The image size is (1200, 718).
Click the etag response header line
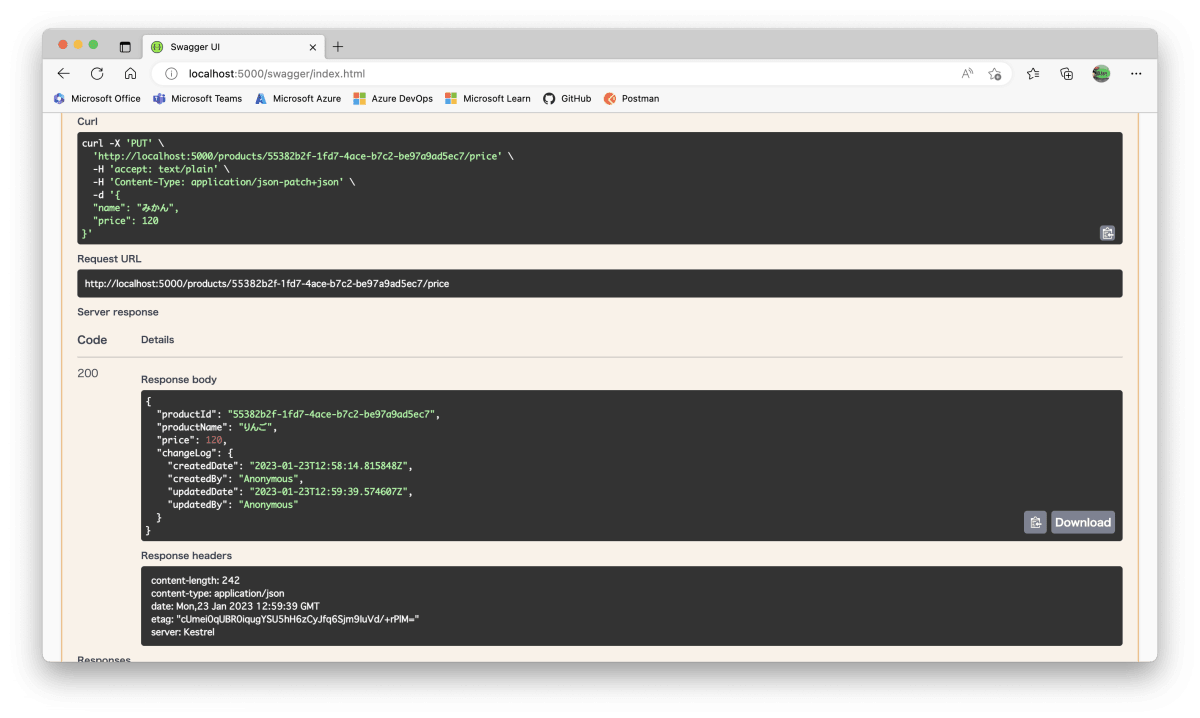coord(285,619)
